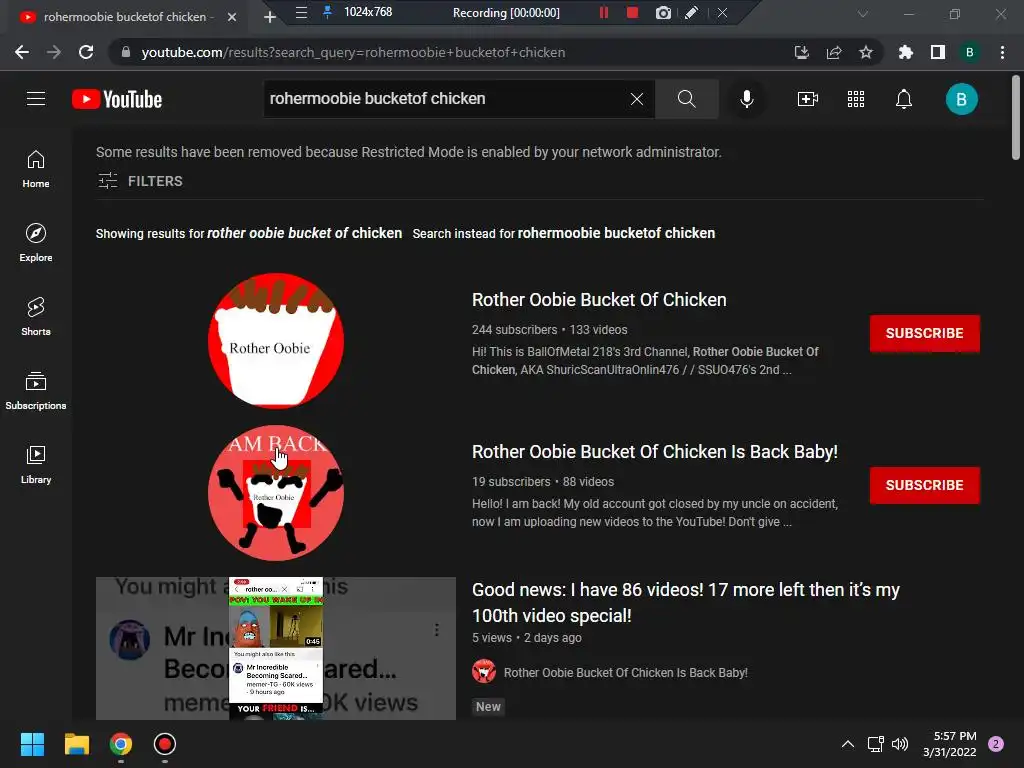Open the screen recorder taskbar app

tap(165, 744)
